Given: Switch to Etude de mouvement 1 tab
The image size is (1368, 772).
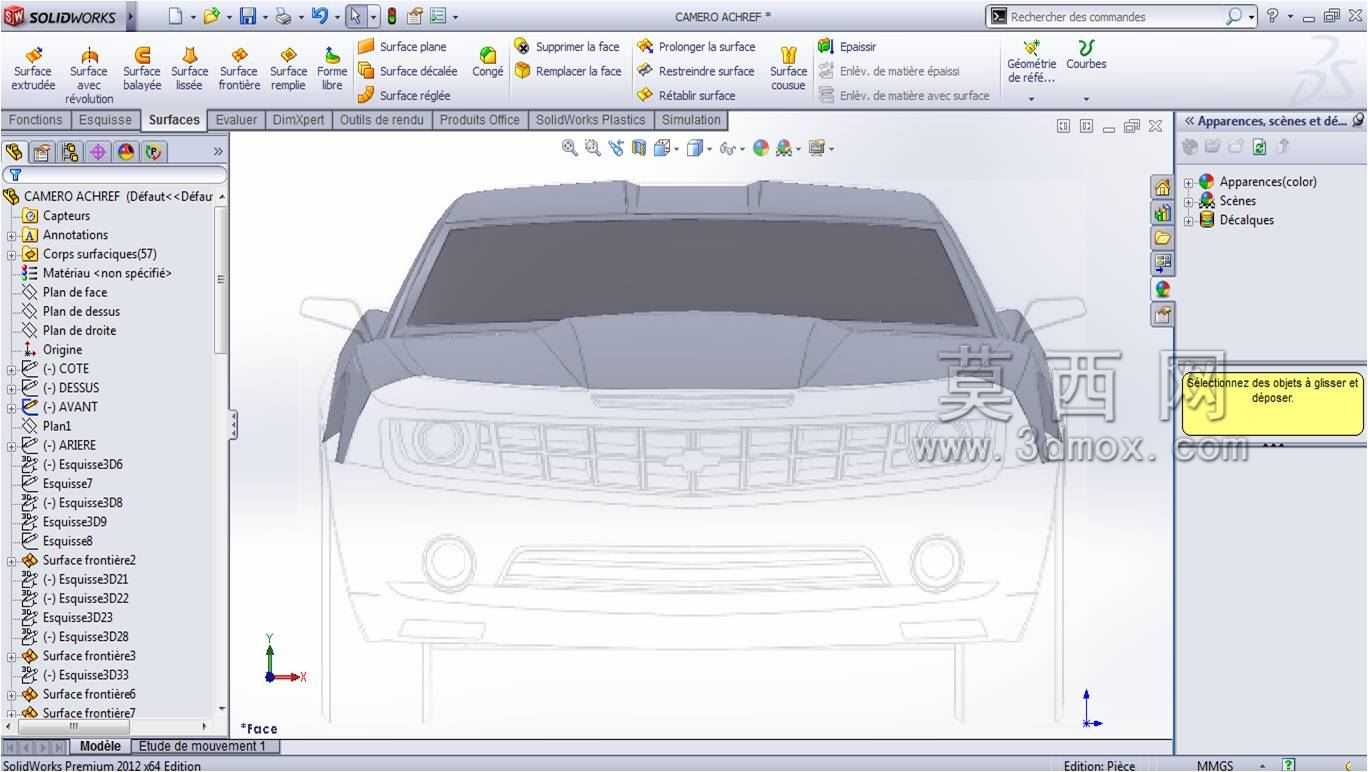Looking at the screenshot, I should point(203,746).
